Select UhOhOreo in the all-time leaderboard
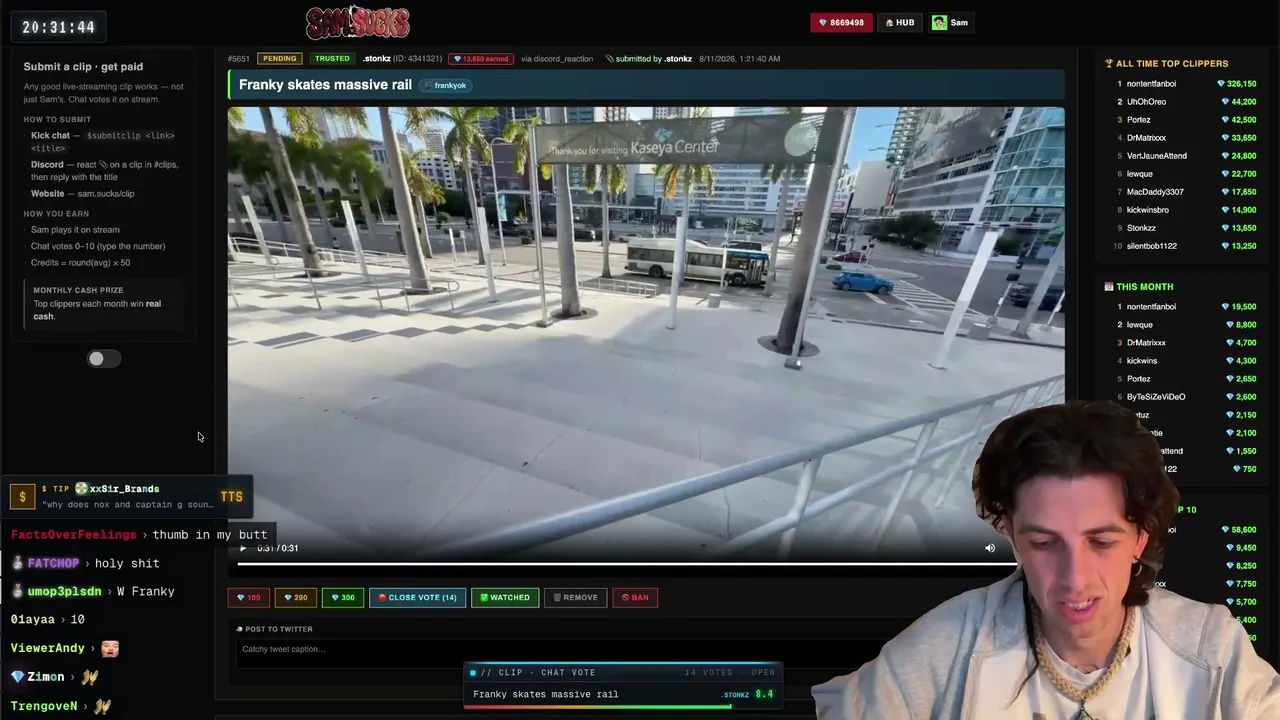This screenshot has width=1280, height=720. point(1146,102)
